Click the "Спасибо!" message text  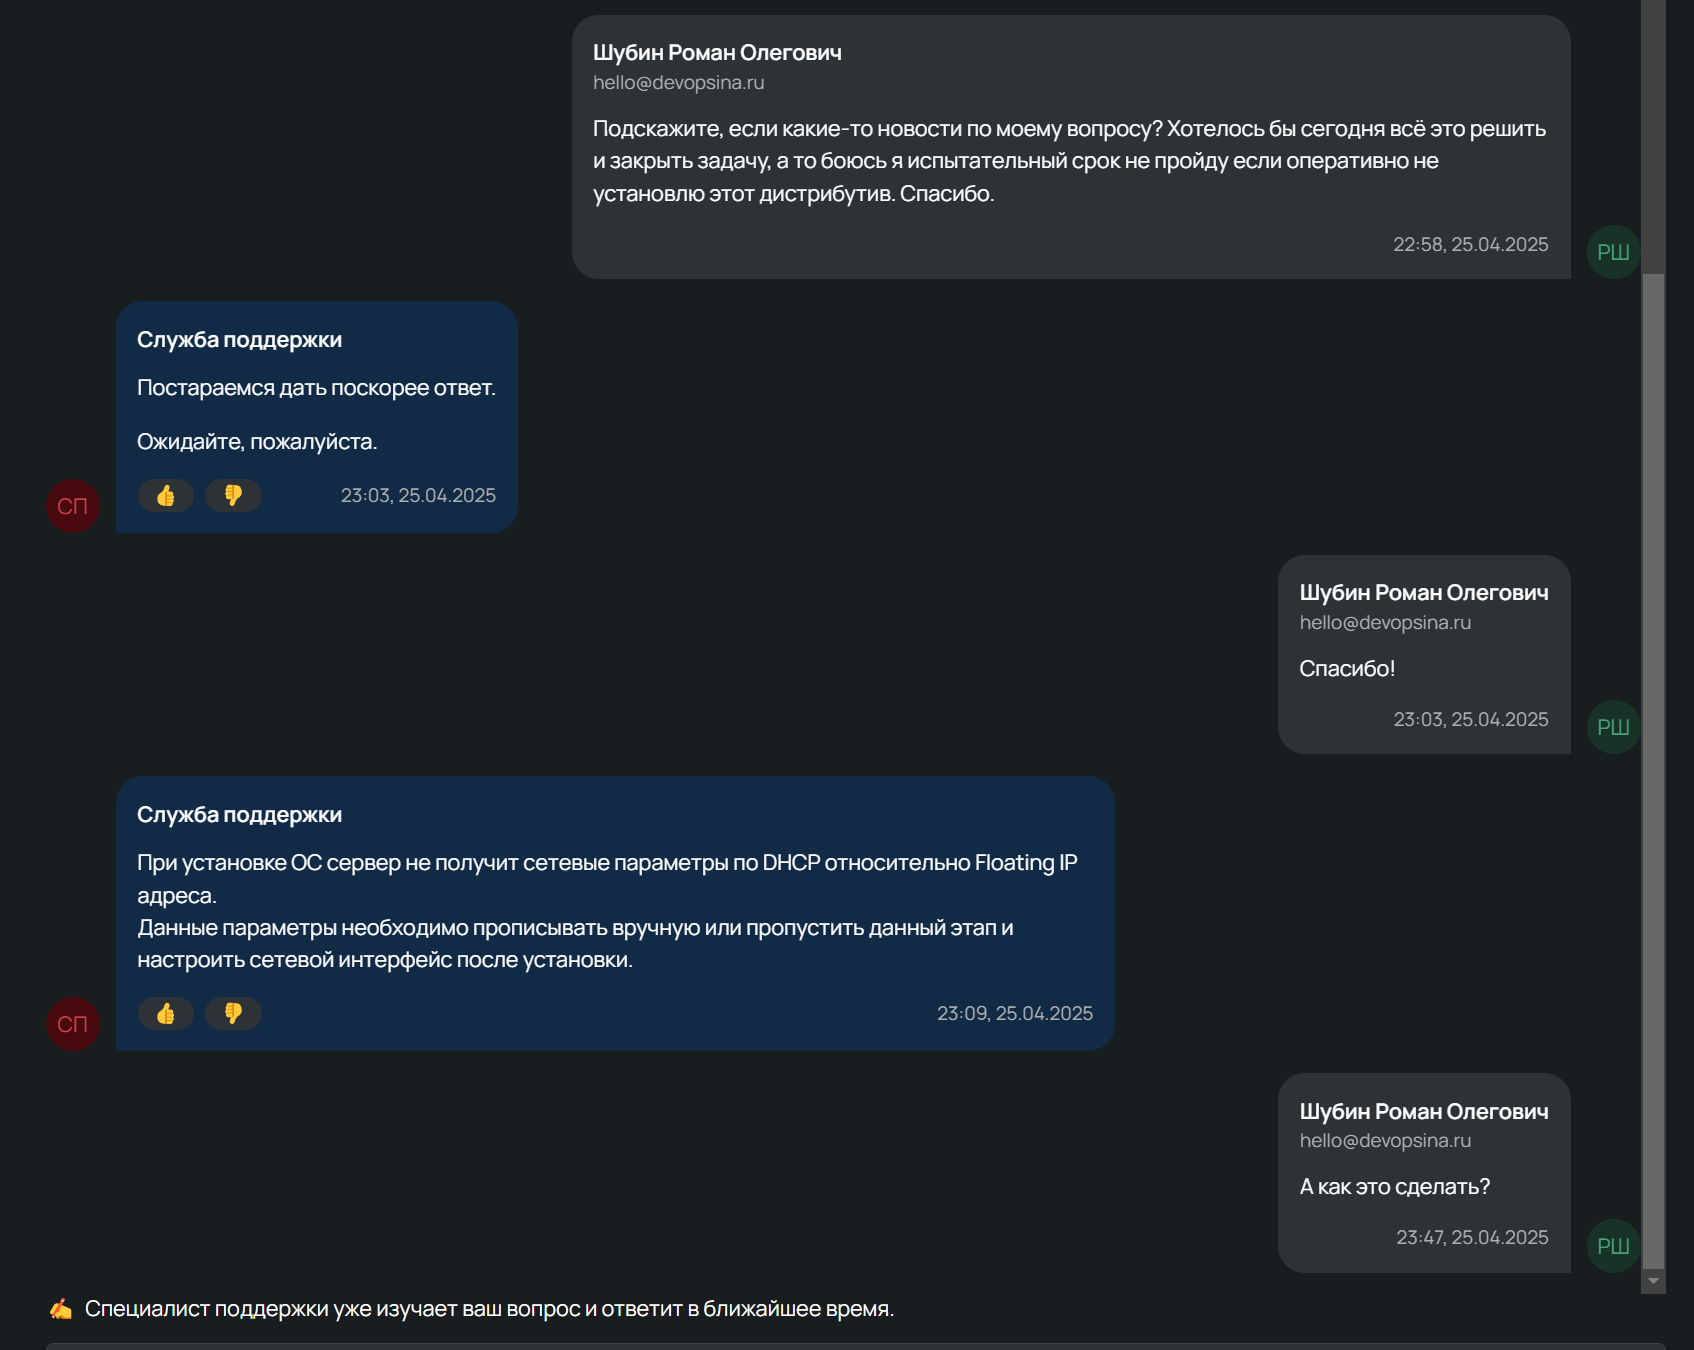pos(1346,669)
